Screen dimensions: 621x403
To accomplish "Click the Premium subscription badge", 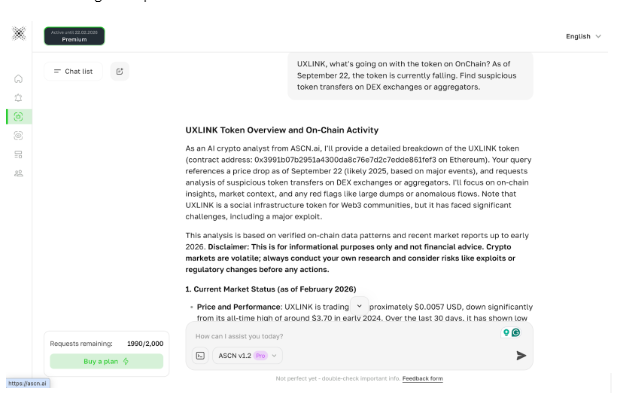I will [x=75, y=36].
